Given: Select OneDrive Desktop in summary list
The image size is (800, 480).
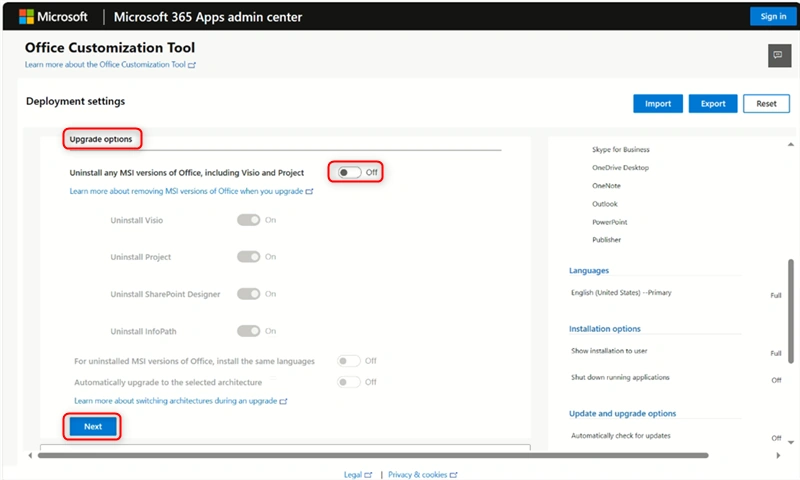Looking at the screenshot, I should coord(620,167).
